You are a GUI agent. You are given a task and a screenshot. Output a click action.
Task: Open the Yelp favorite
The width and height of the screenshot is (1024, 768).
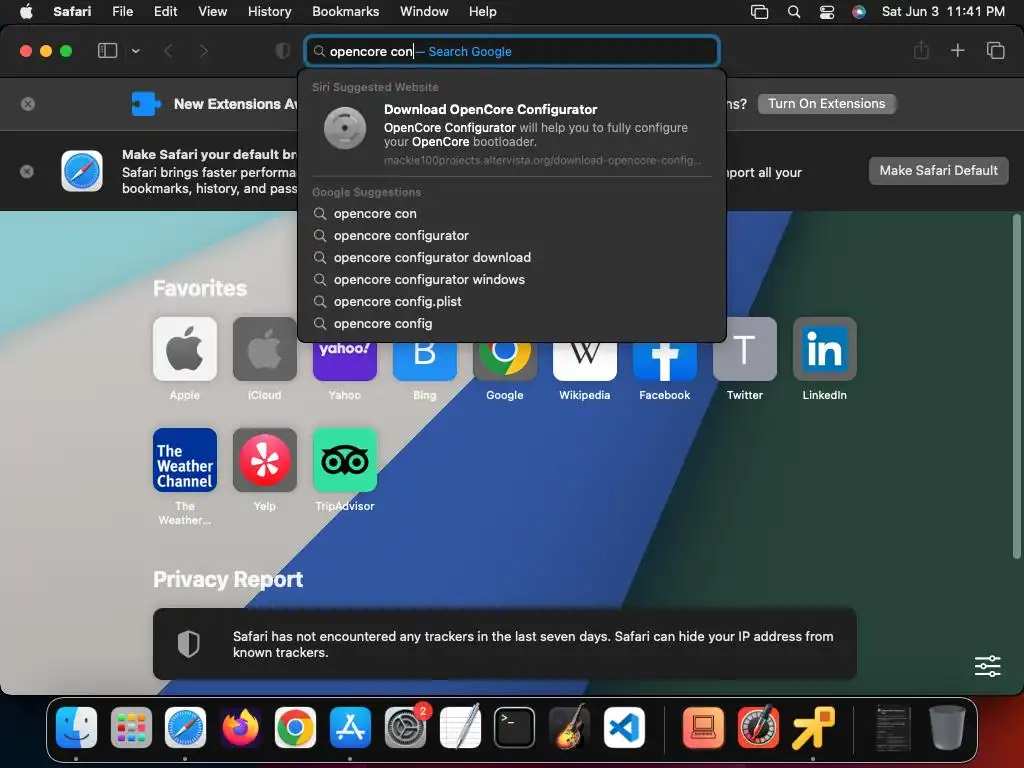(x=264, y=460)
